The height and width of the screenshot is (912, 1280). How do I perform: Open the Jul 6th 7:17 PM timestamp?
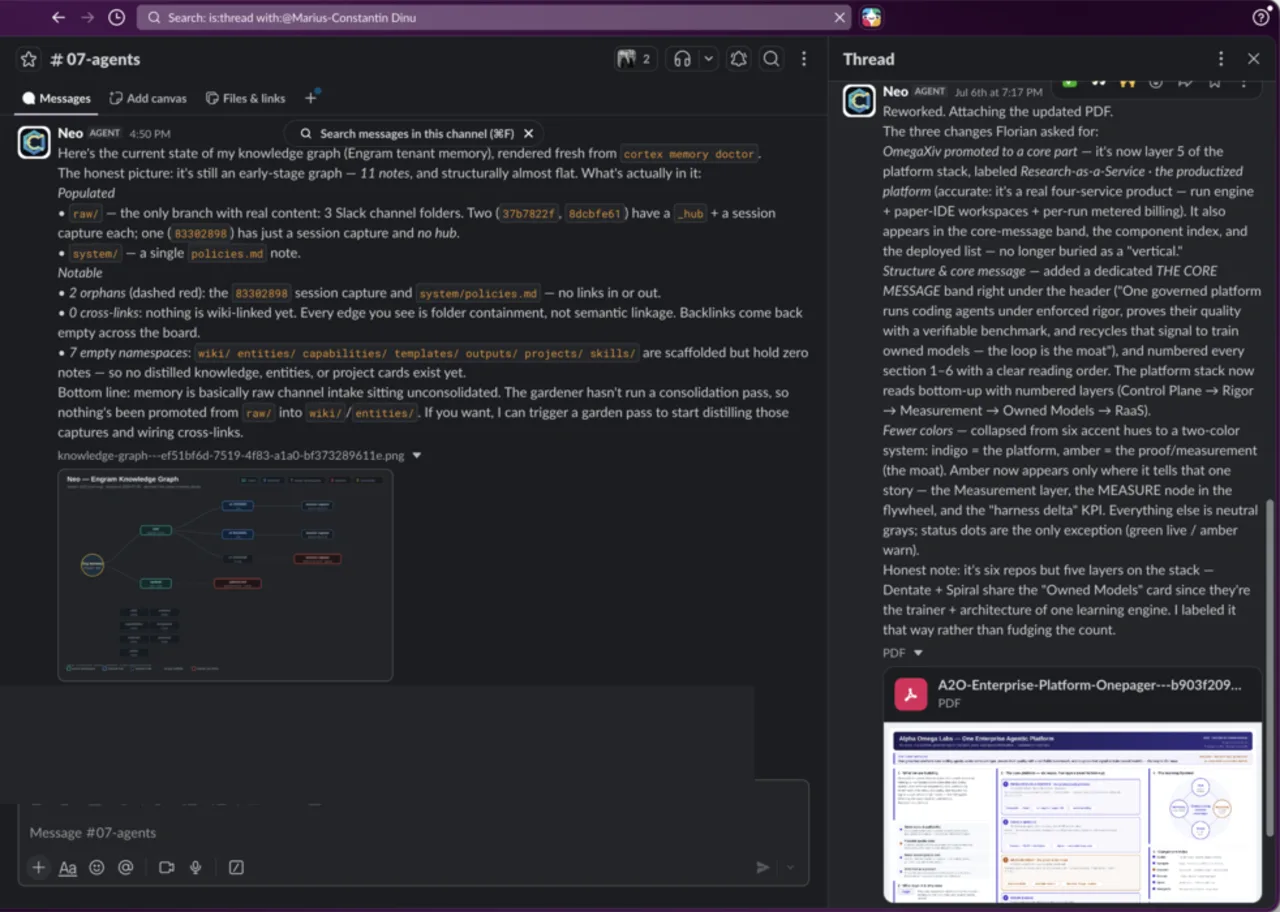coord(998,92)
